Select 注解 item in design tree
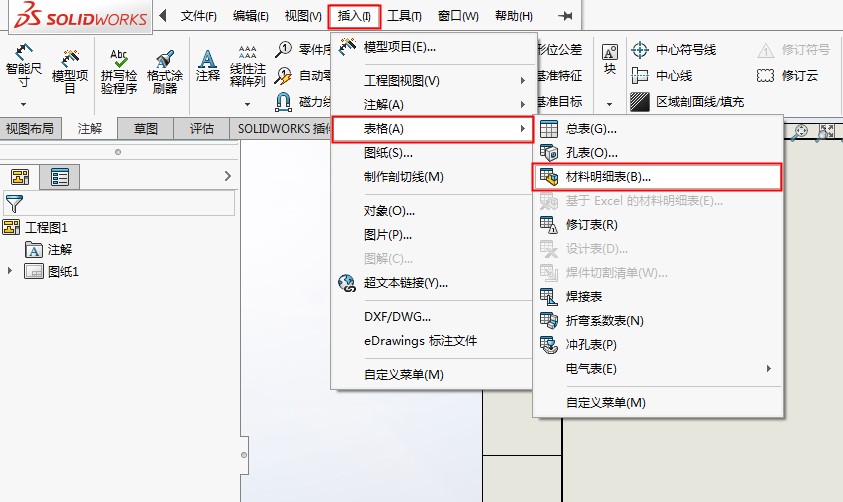Image resolution: width=843 pixels, height=502 pixels. [48, 249]
